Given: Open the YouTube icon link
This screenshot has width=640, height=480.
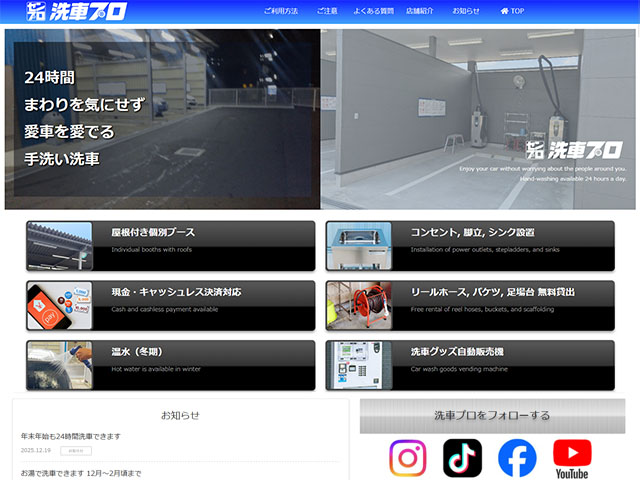Looking at the screenshot, I should pyautogui.click(x=572, y=458).
